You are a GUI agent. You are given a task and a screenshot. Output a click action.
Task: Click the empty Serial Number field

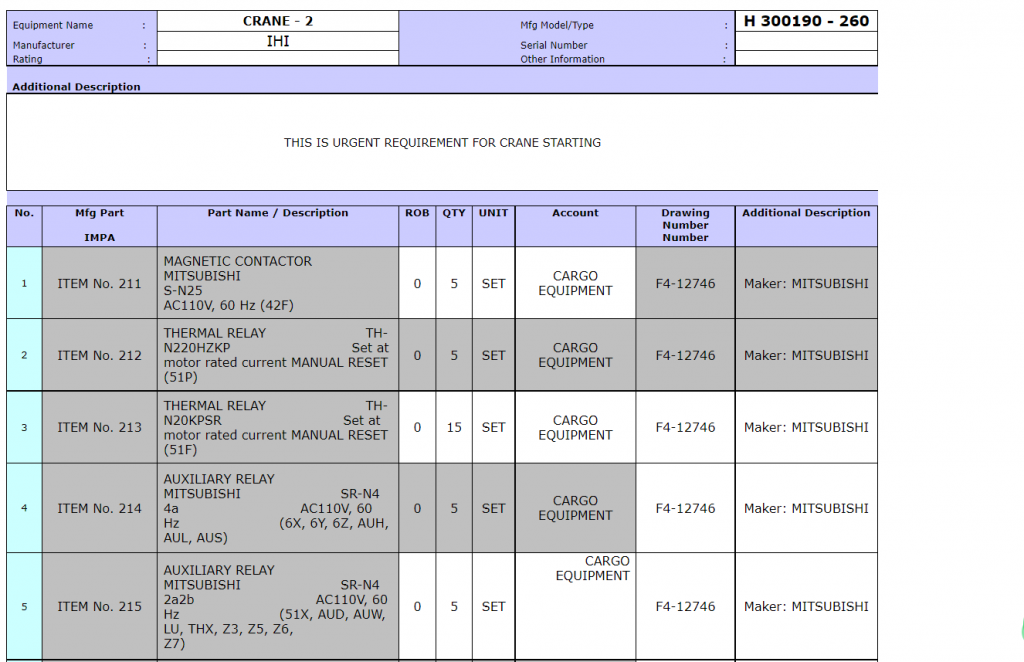pyautogui.click(x=806, y=44)
